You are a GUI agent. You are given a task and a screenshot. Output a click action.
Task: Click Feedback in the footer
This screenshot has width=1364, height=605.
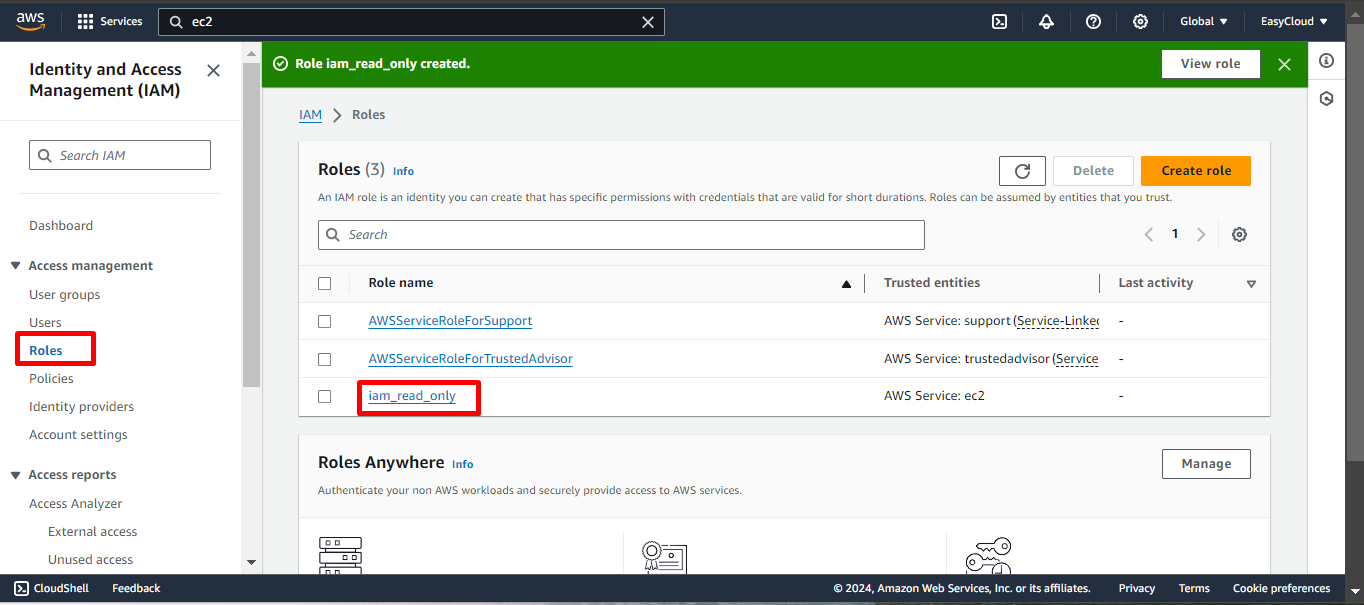(x=136, y=588)
